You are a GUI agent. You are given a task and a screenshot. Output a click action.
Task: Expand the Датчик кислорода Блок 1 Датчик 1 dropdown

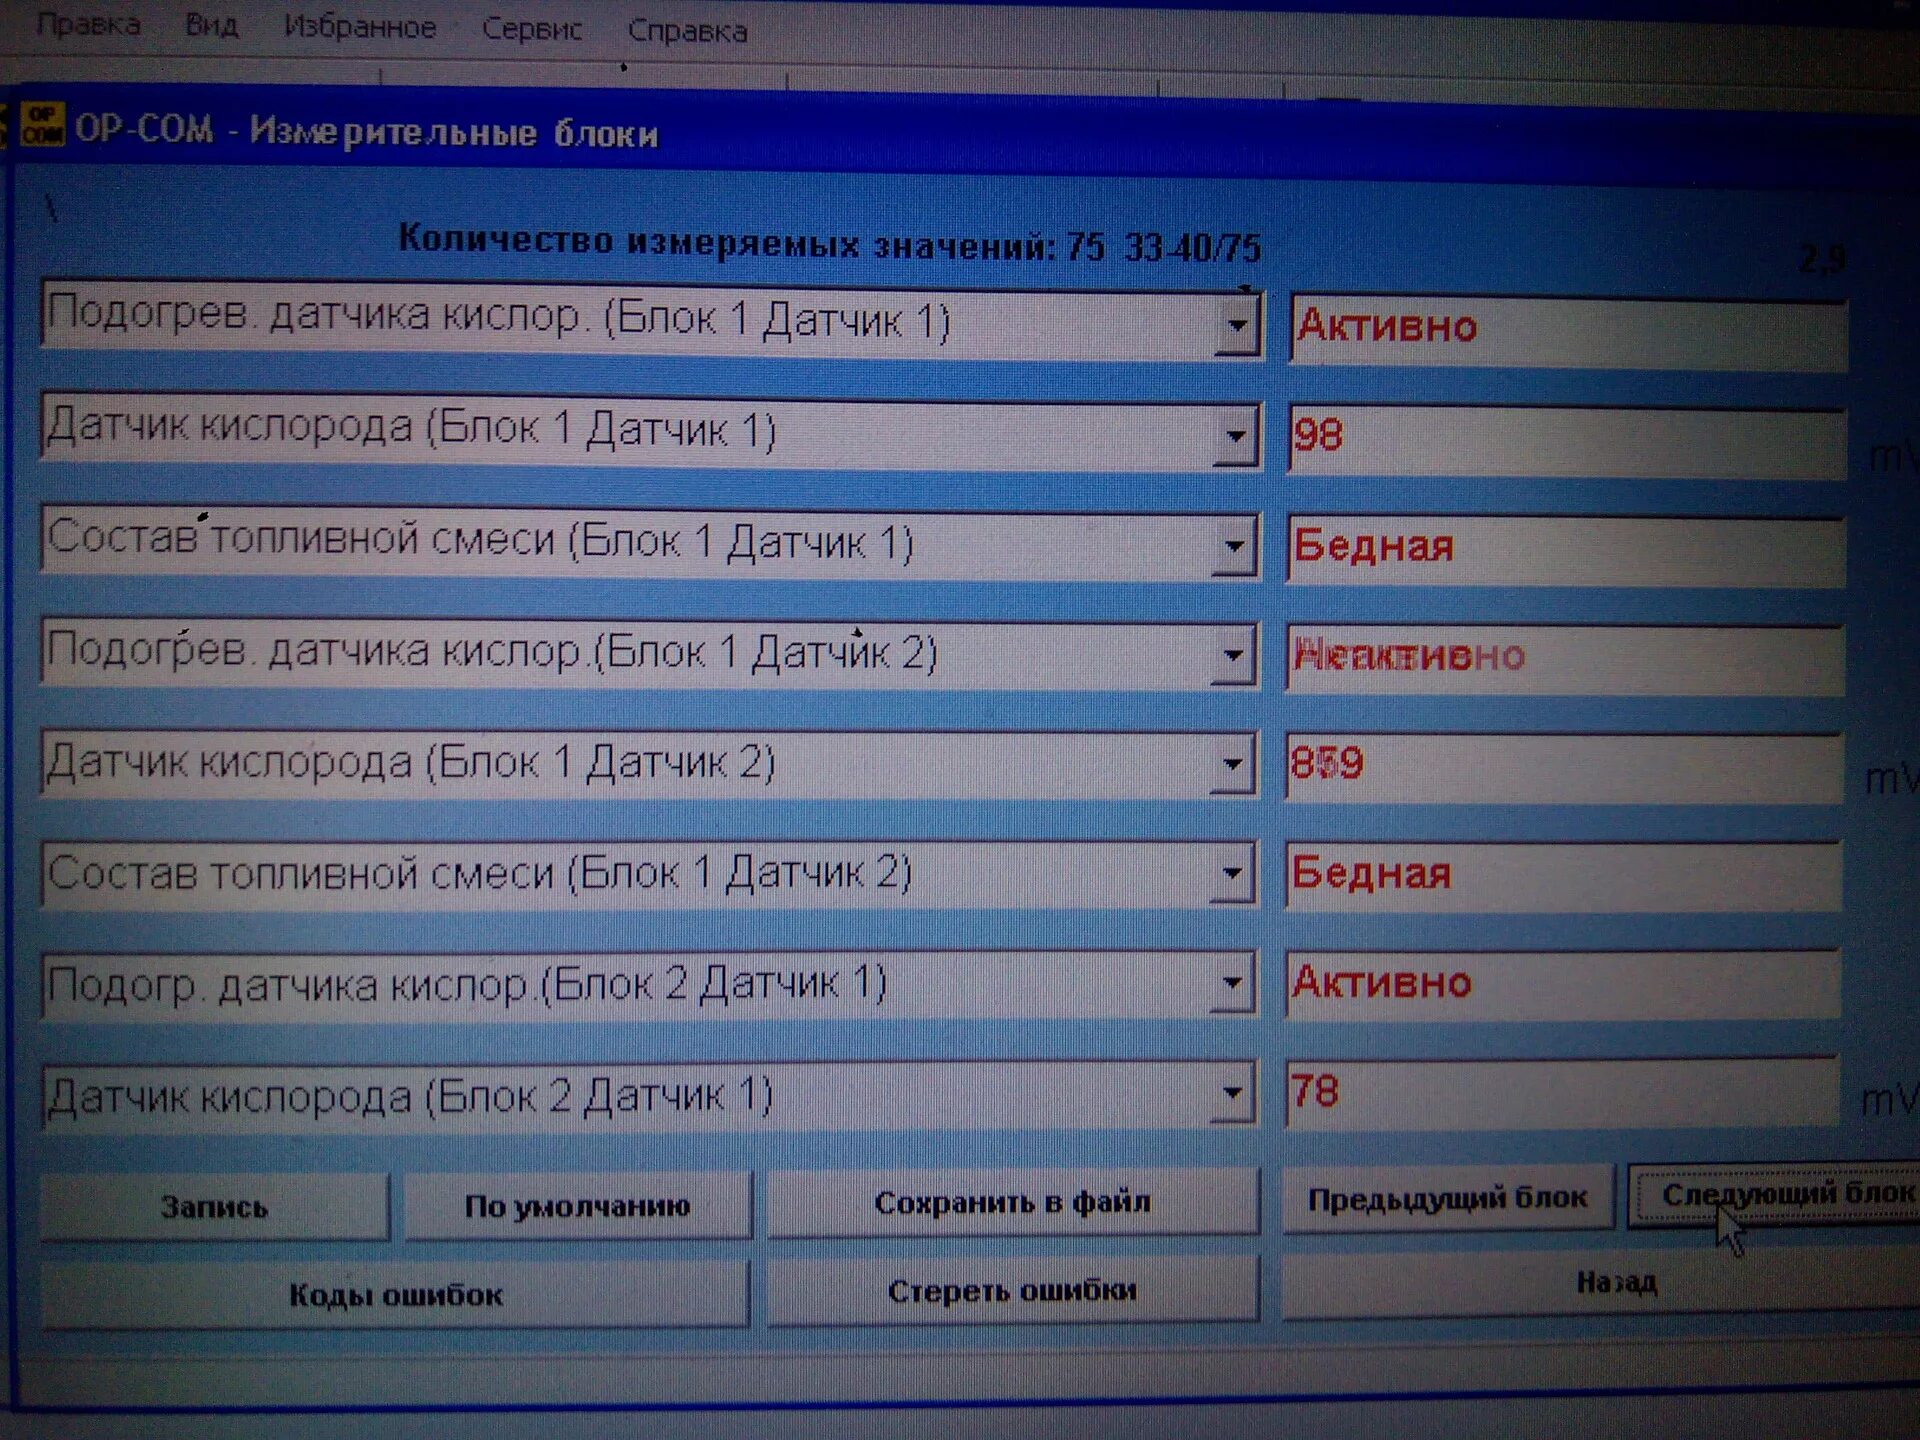tap(1236, 437)
